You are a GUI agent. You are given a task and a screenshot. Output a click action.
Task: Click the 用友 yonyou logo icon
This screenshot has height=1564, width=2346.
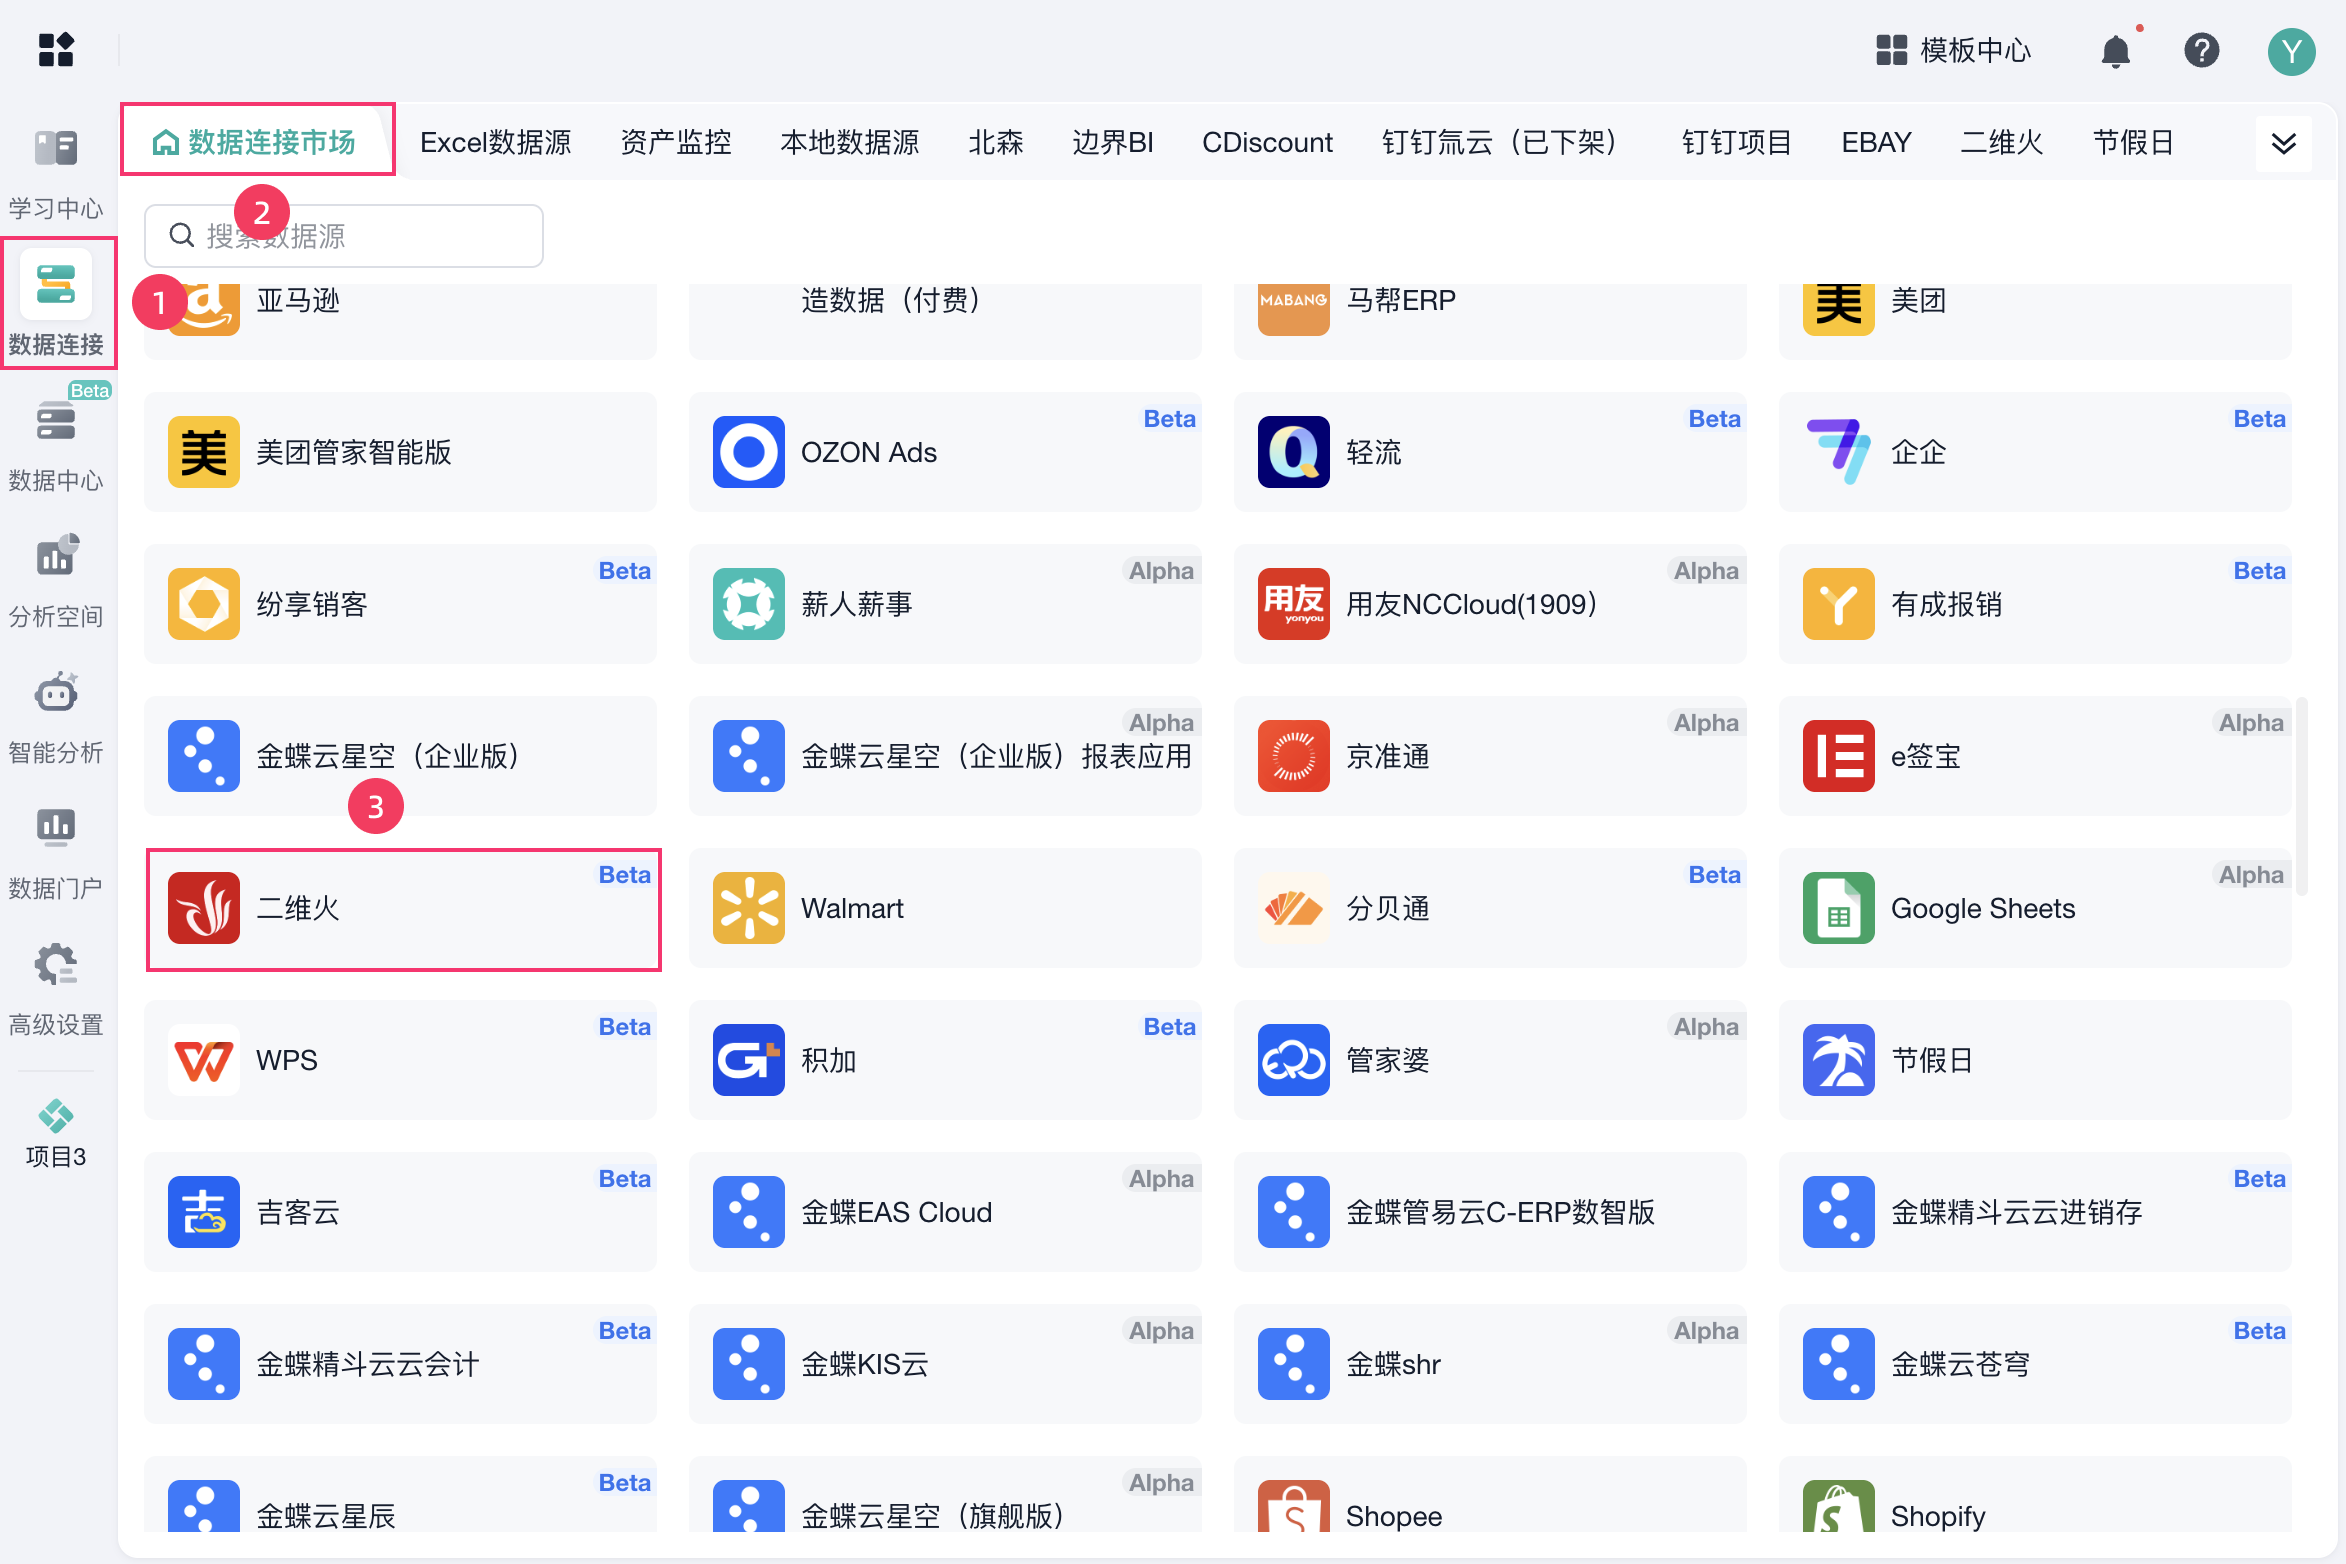pyautogui.click(x=1294, y=604)
